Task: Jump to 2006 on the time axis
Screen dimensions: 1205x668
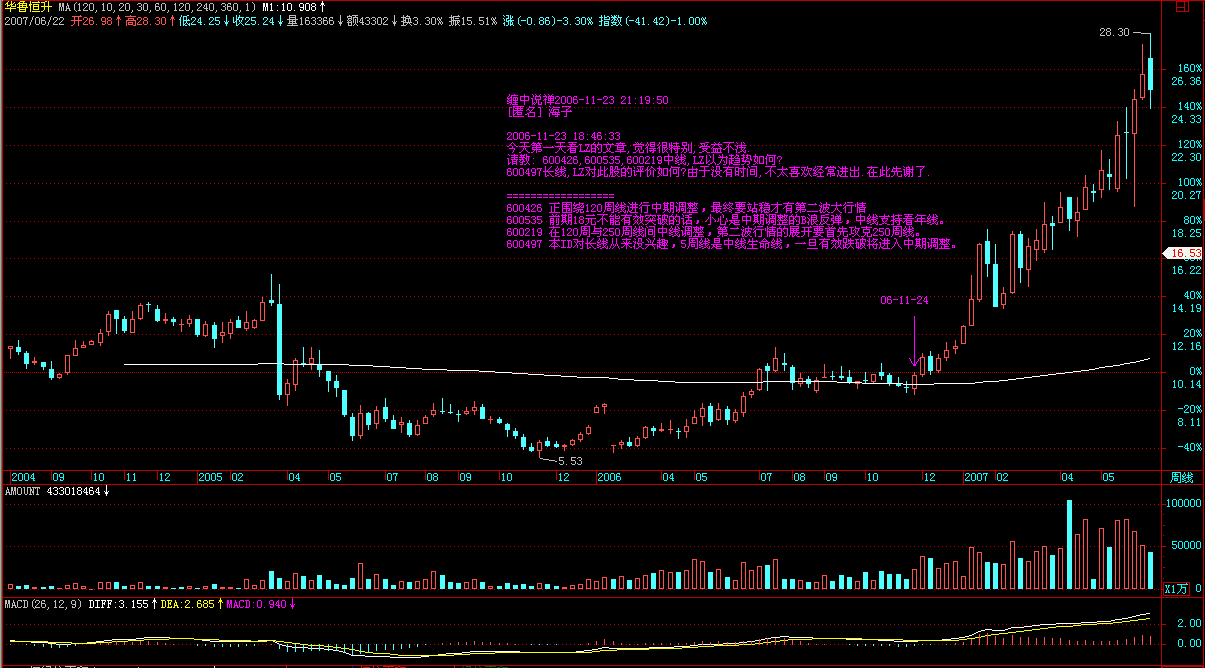Action: [x=608, y=478]
